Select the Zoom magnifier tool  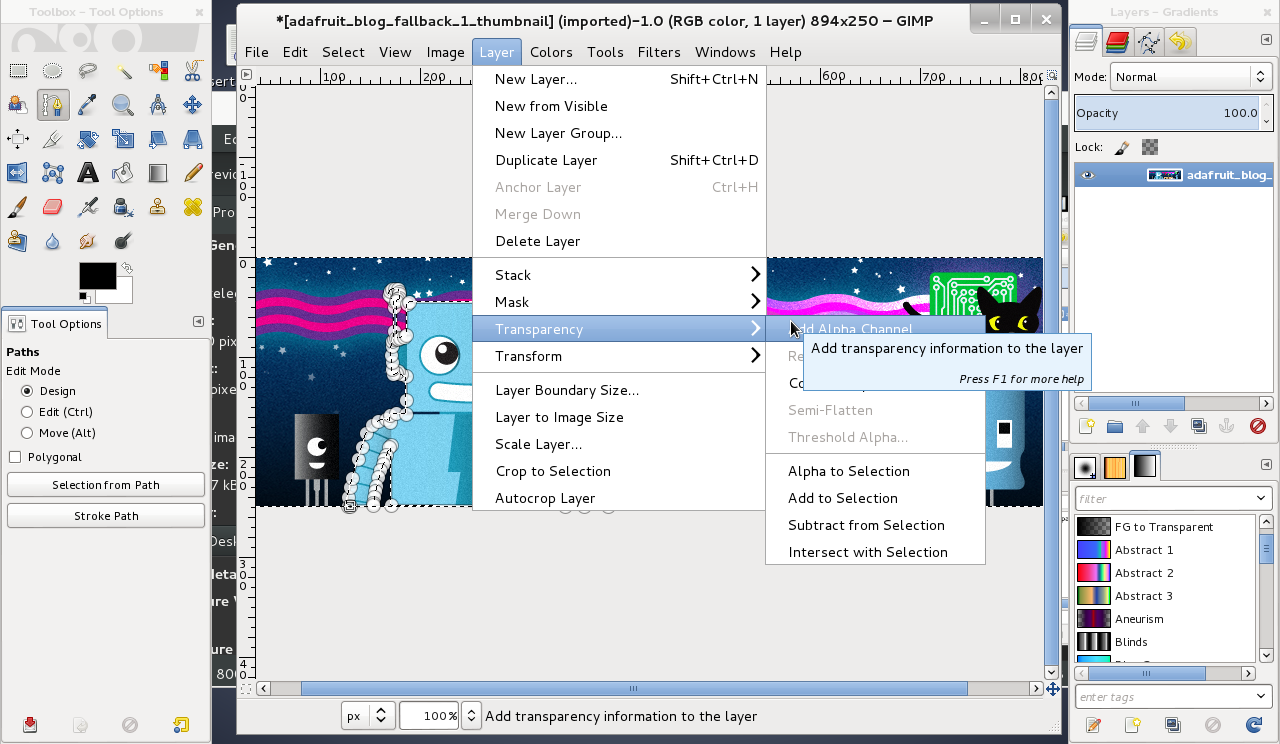[x=123, y=105]
